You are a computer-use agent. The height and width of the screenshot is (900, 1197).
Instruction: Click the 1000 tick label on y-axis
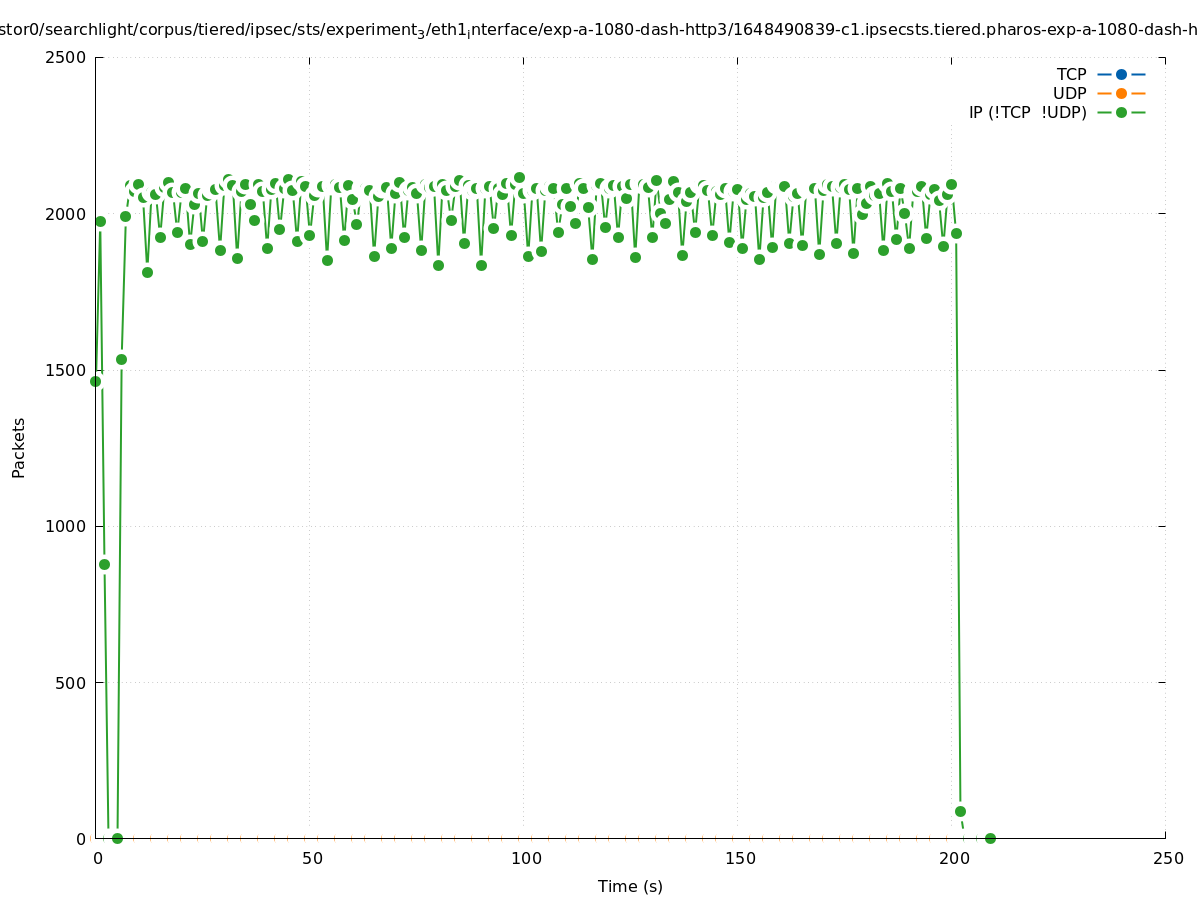[x=66, y=526]
